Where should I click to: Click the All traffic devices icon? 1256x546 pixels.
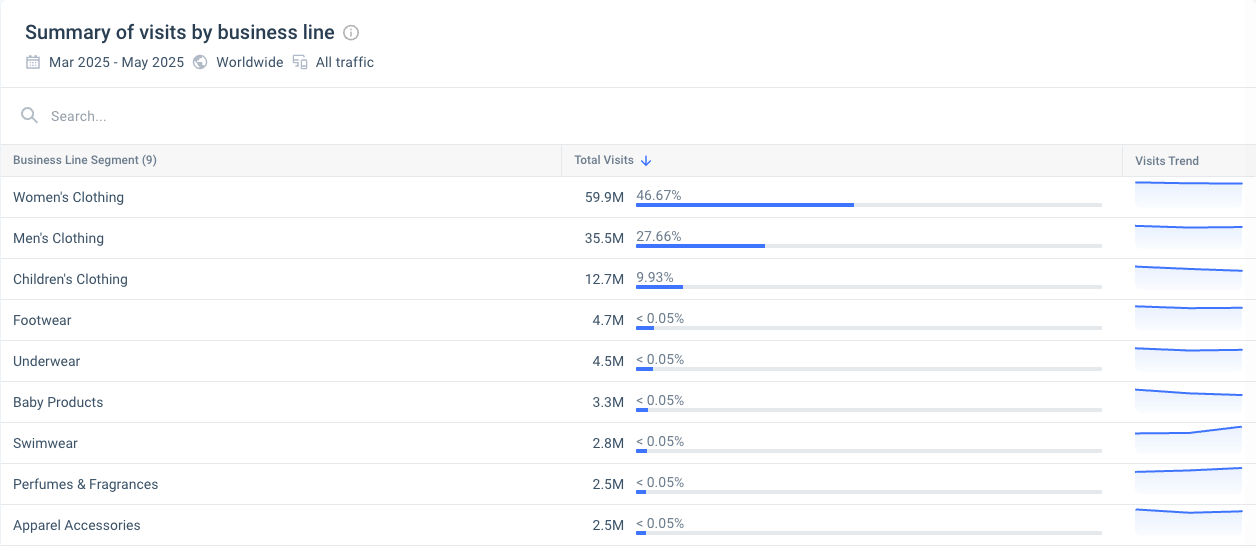(x=300, y=62)
